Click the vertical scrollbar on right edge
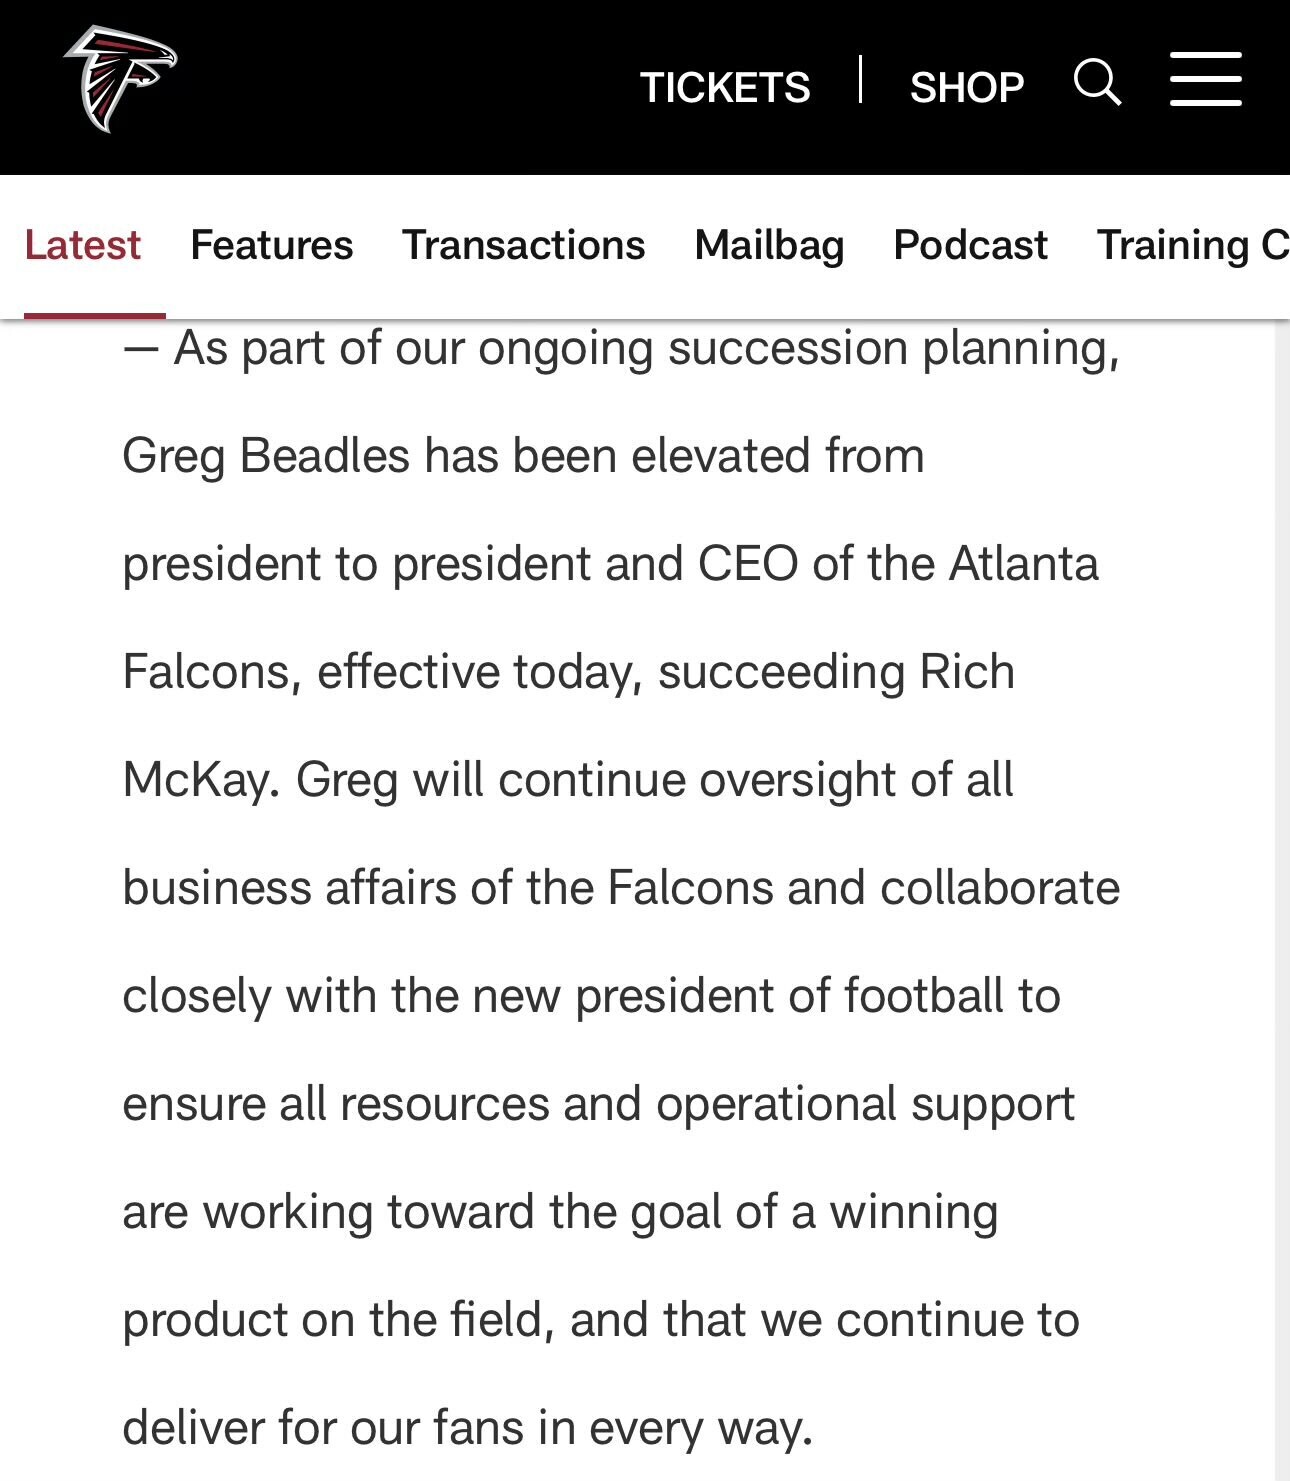The height and width of the screenshot is (1481, 1290). (x=1282, y=900)
